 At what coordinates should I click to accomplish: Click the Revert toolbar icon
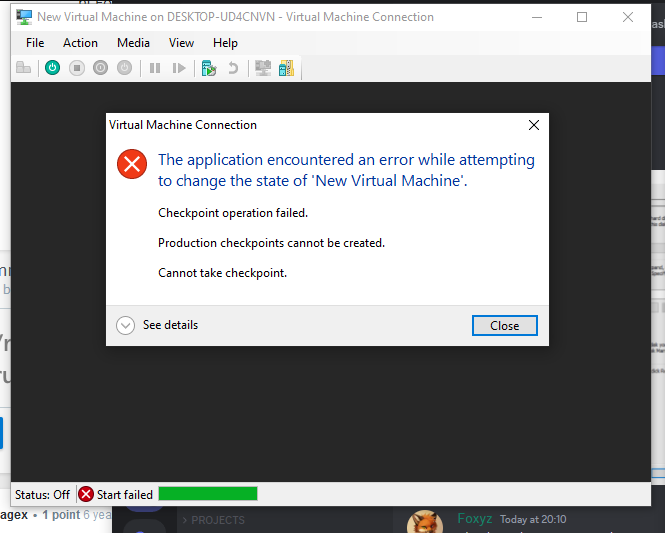233,68
